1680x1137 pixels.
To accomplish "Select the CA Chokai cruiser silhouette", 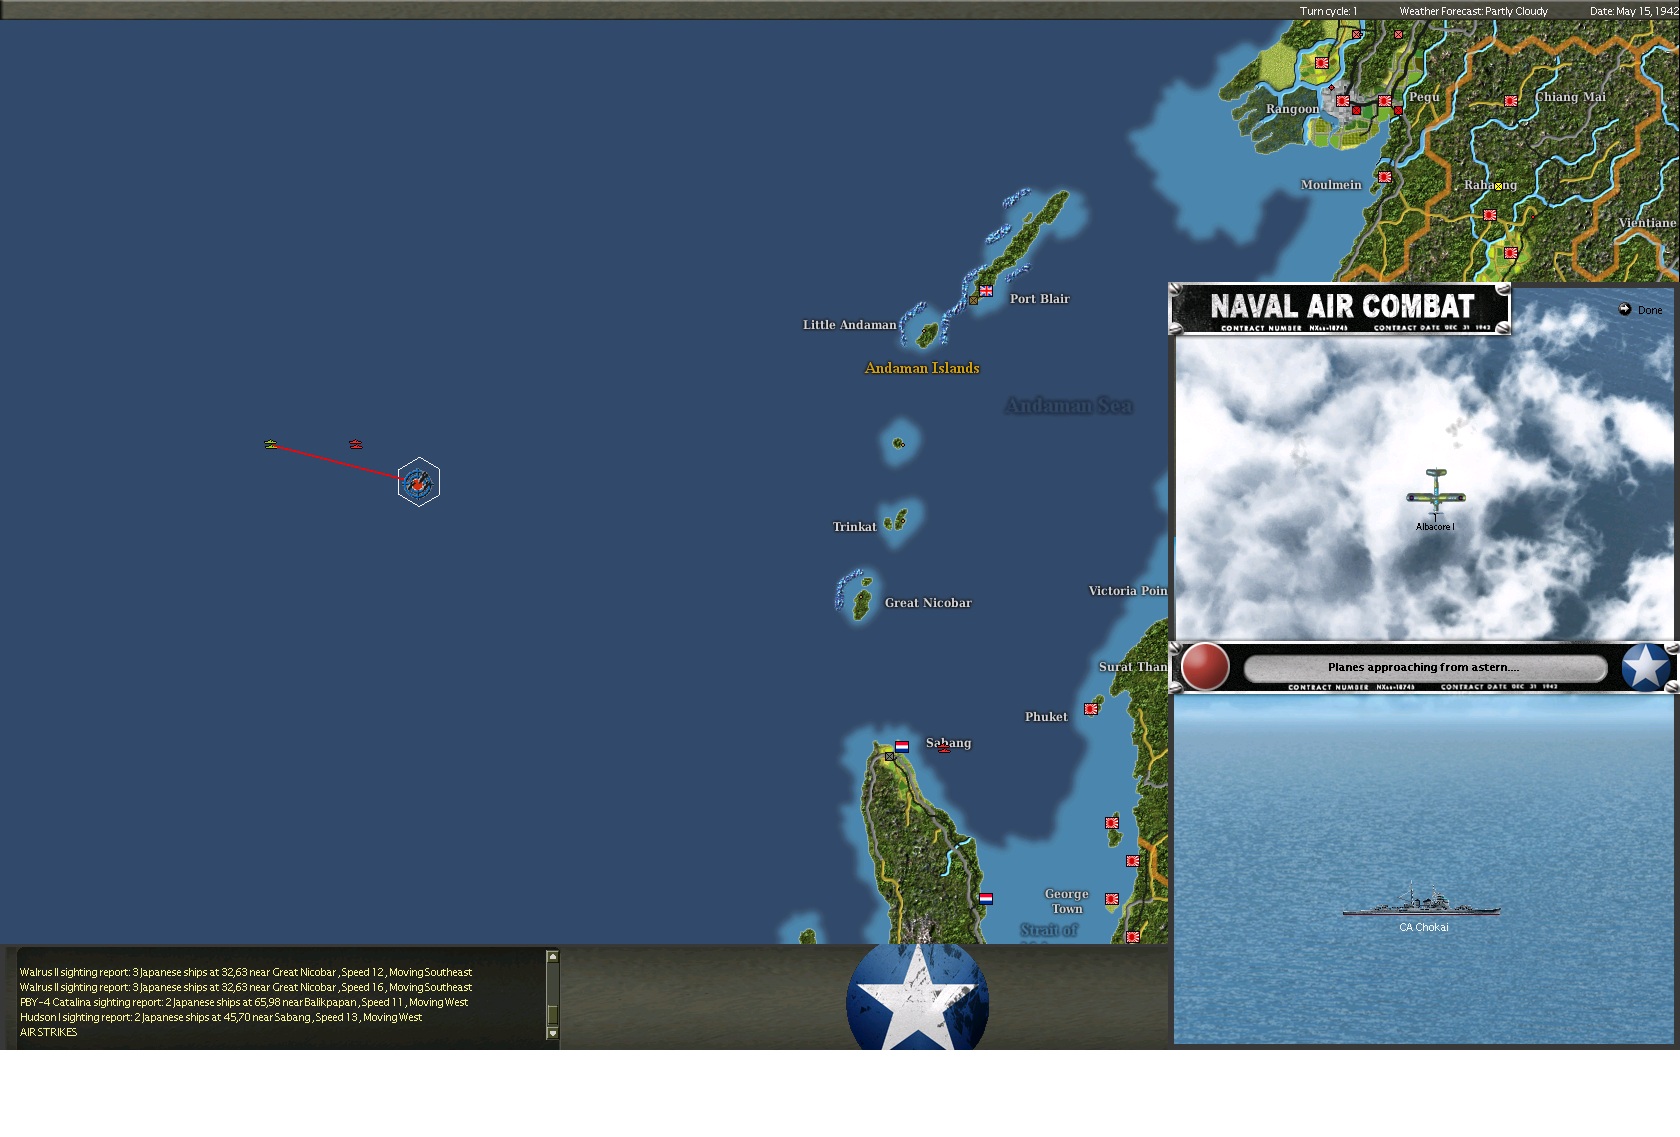I will click(x=1421, y=900).
